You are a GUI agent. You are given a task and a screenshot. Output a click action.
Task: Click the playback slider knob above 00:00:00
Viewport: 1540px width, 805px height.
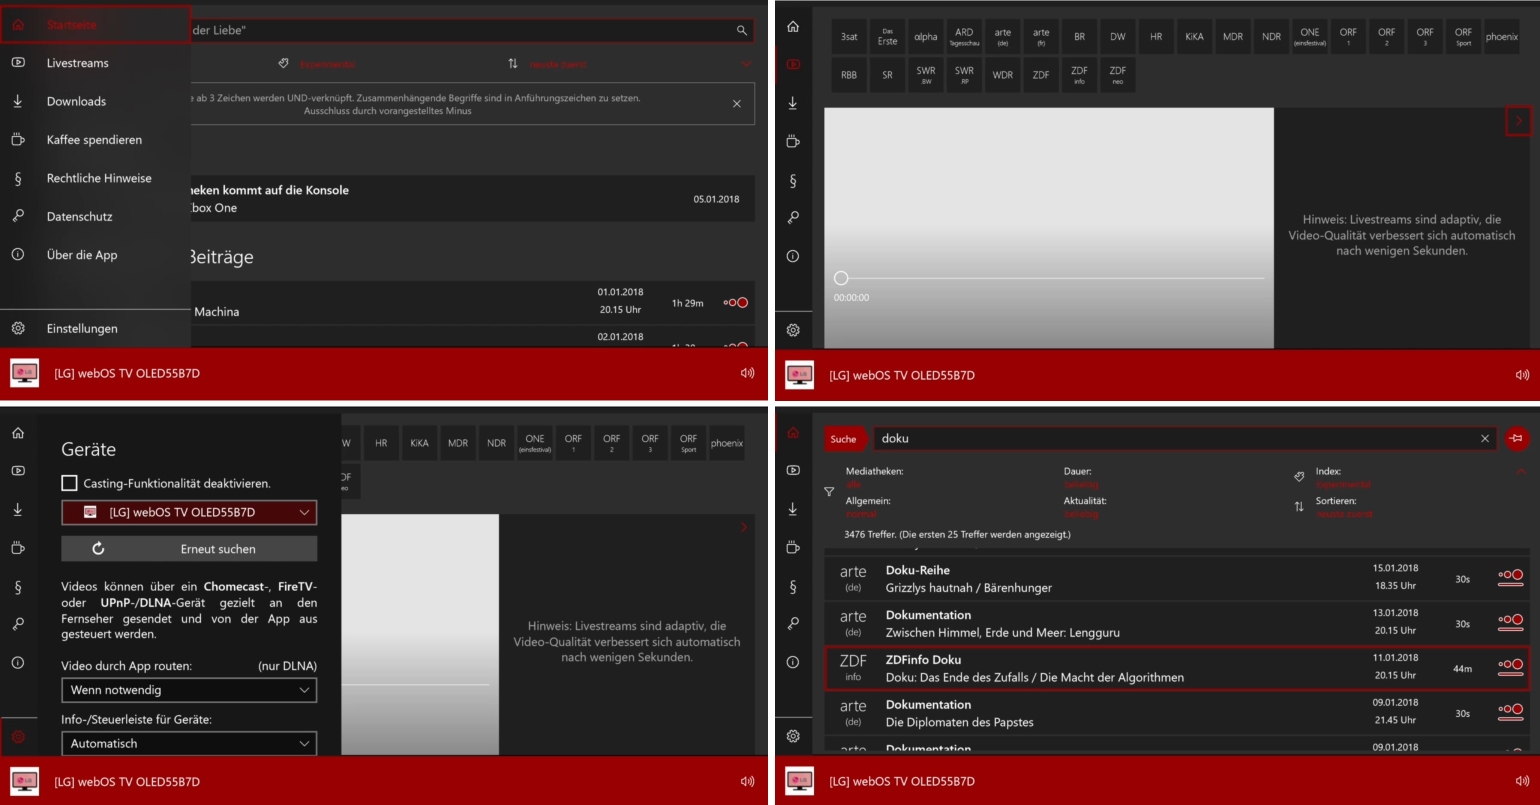tap(841, 278)
